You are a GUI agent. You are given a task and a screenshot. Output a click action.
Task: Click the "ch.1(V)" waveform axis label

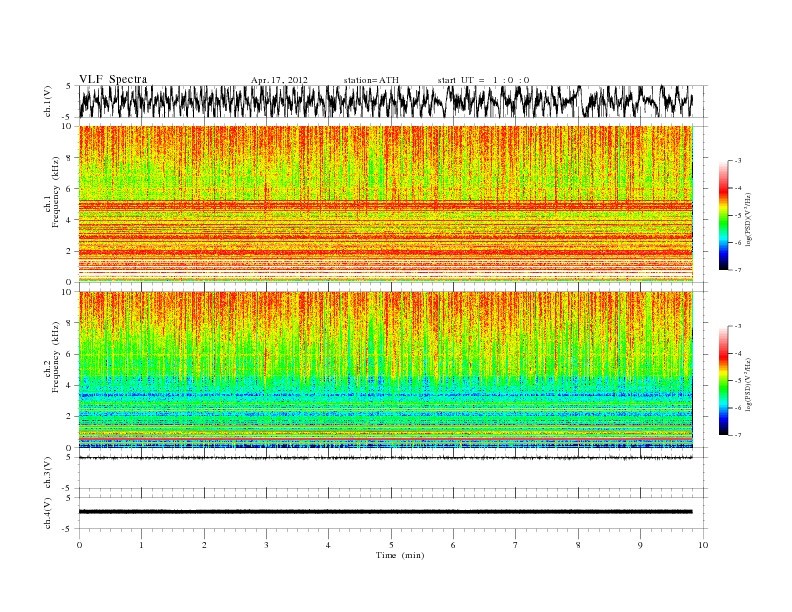48,101
